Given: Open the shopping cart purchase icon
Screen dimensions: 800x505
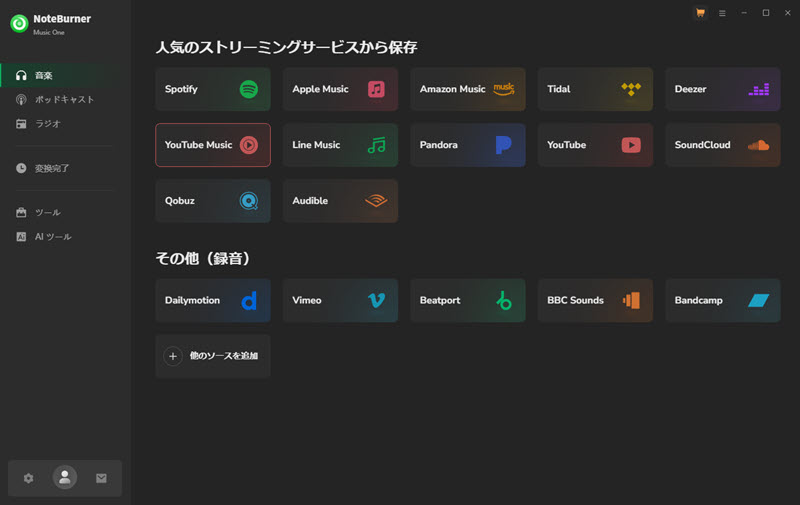Looking at the screenshot, I should [x=701, y=13].
